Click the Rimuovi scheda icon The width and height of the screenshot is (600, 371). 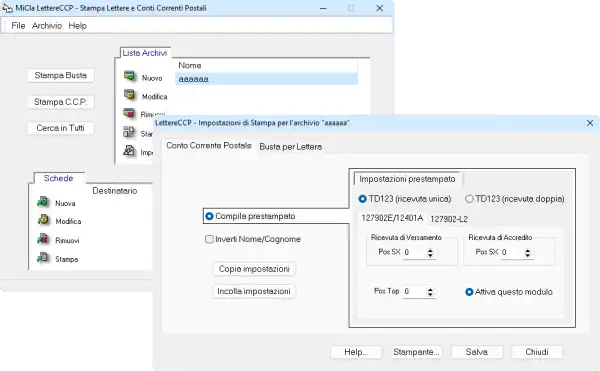click(x=43, y=239)
